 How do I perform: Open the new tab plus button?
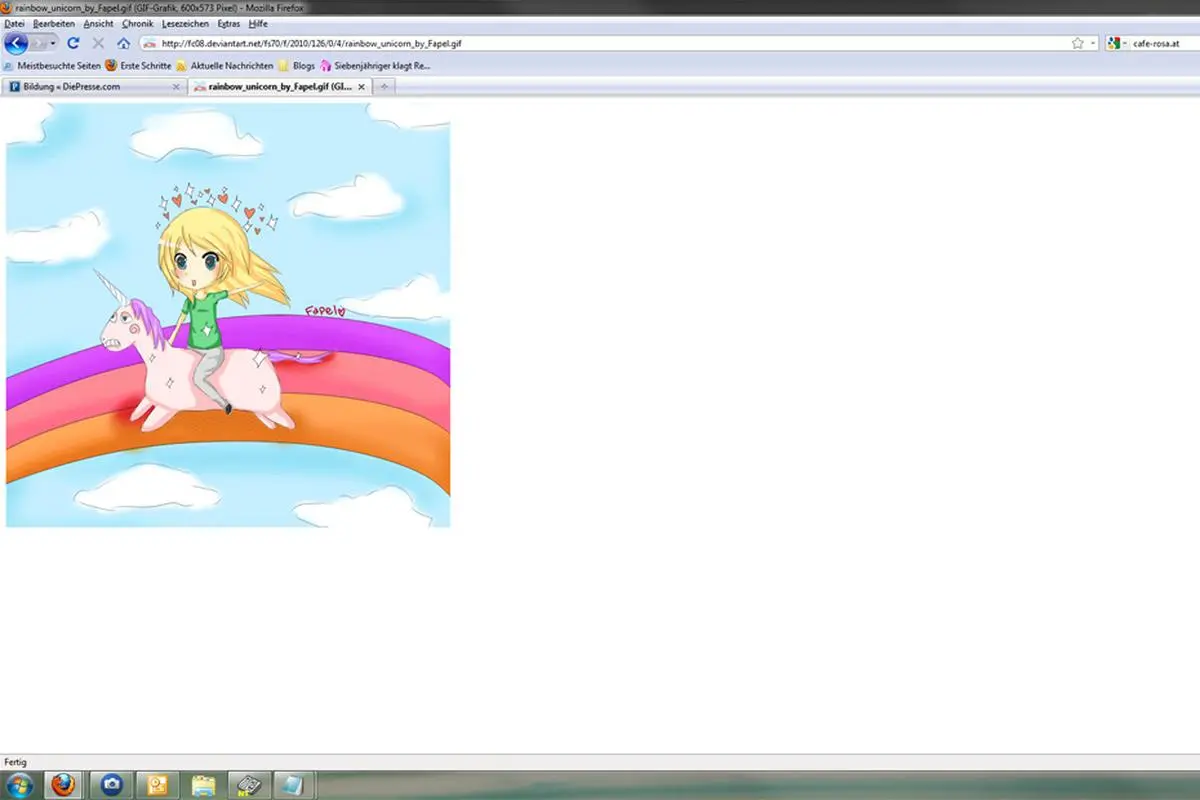point(384,87)
